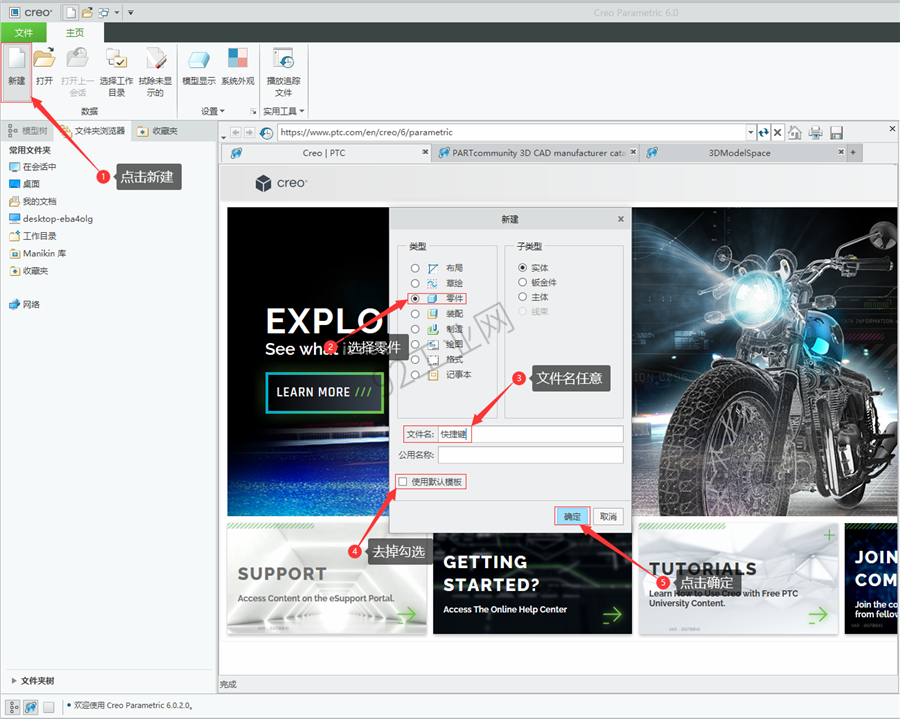Stop loading the browser page
The width and height of the screenshot is (900, 719).
(x=777, y=133)
